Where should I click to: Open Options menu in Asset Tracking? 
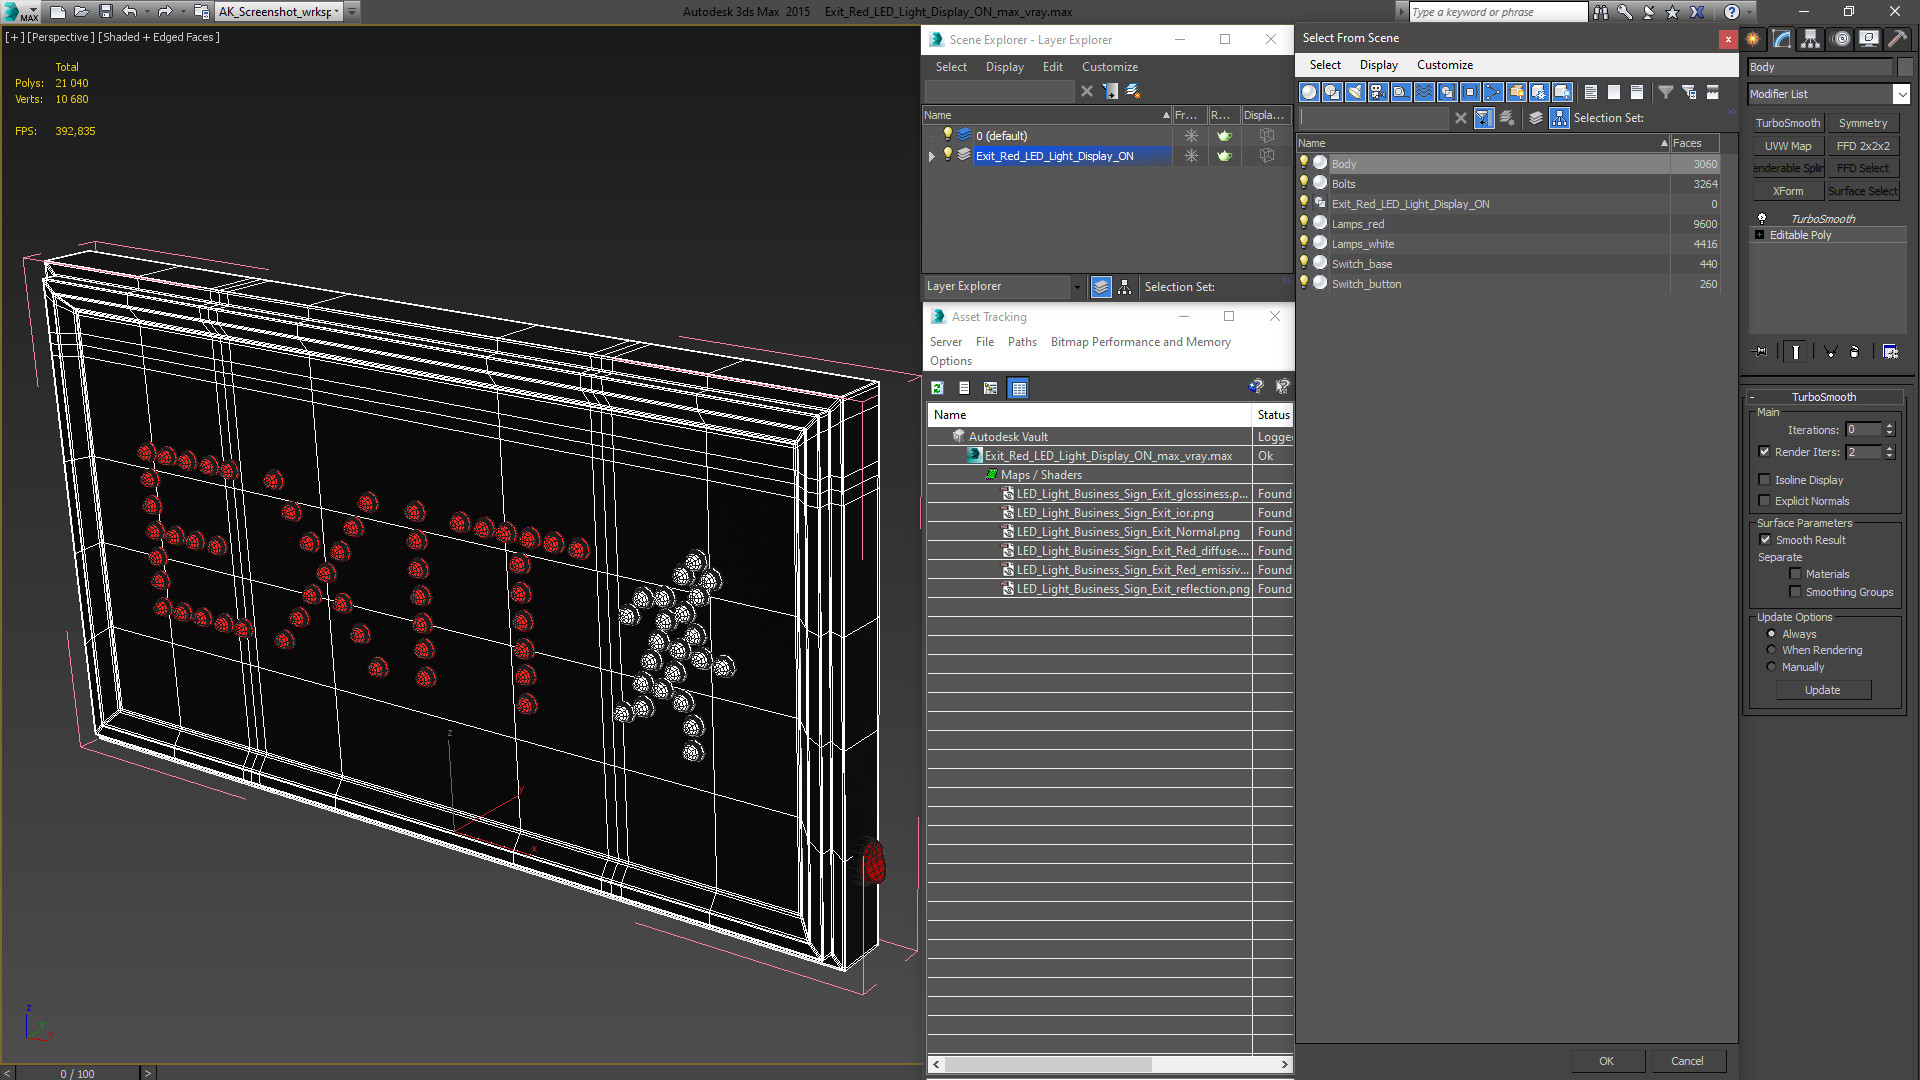pos(950,361)
